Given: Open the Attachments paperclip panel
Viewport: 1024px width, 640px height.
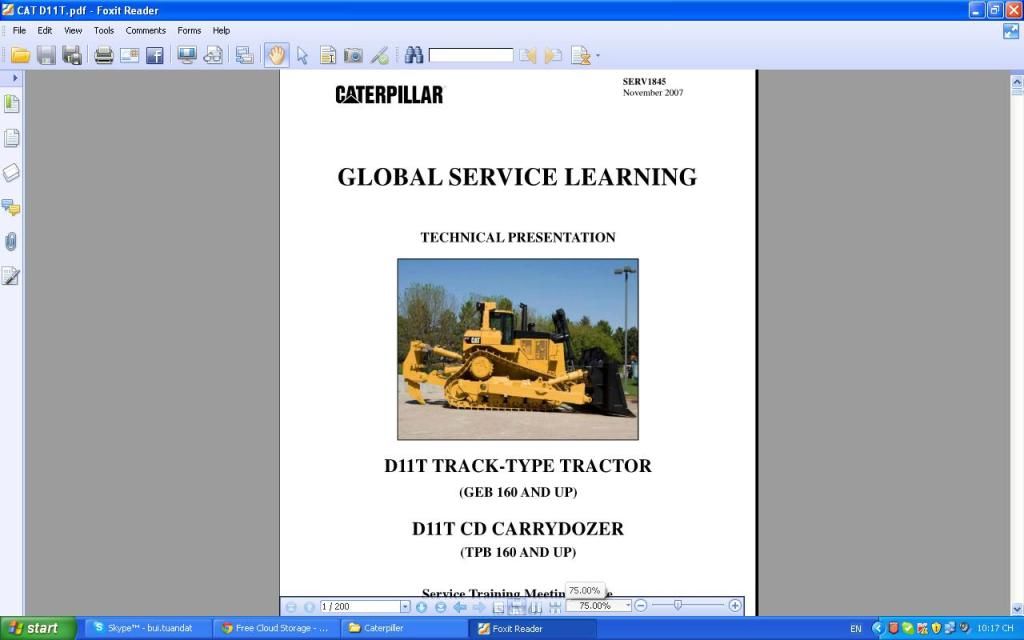Looking at the screenshot, I should (11, 242).
